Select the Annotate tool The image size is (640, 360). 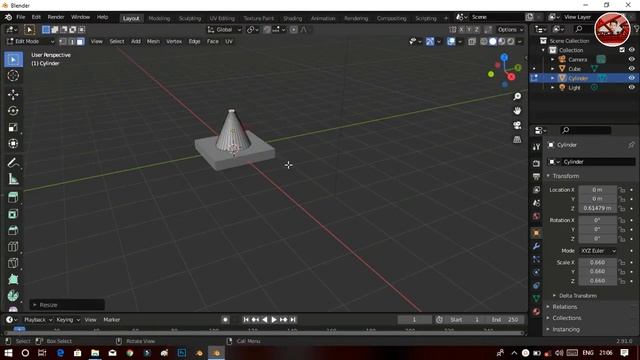(13, 163)
